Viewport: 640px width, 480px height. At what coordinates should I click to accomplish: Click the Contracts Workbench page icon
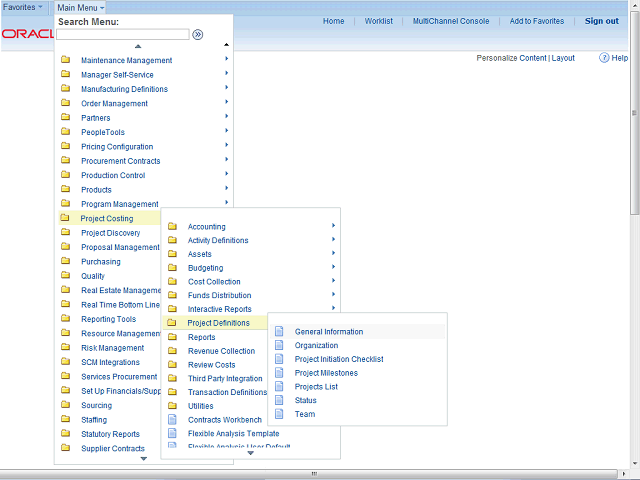tap(172, 420)
